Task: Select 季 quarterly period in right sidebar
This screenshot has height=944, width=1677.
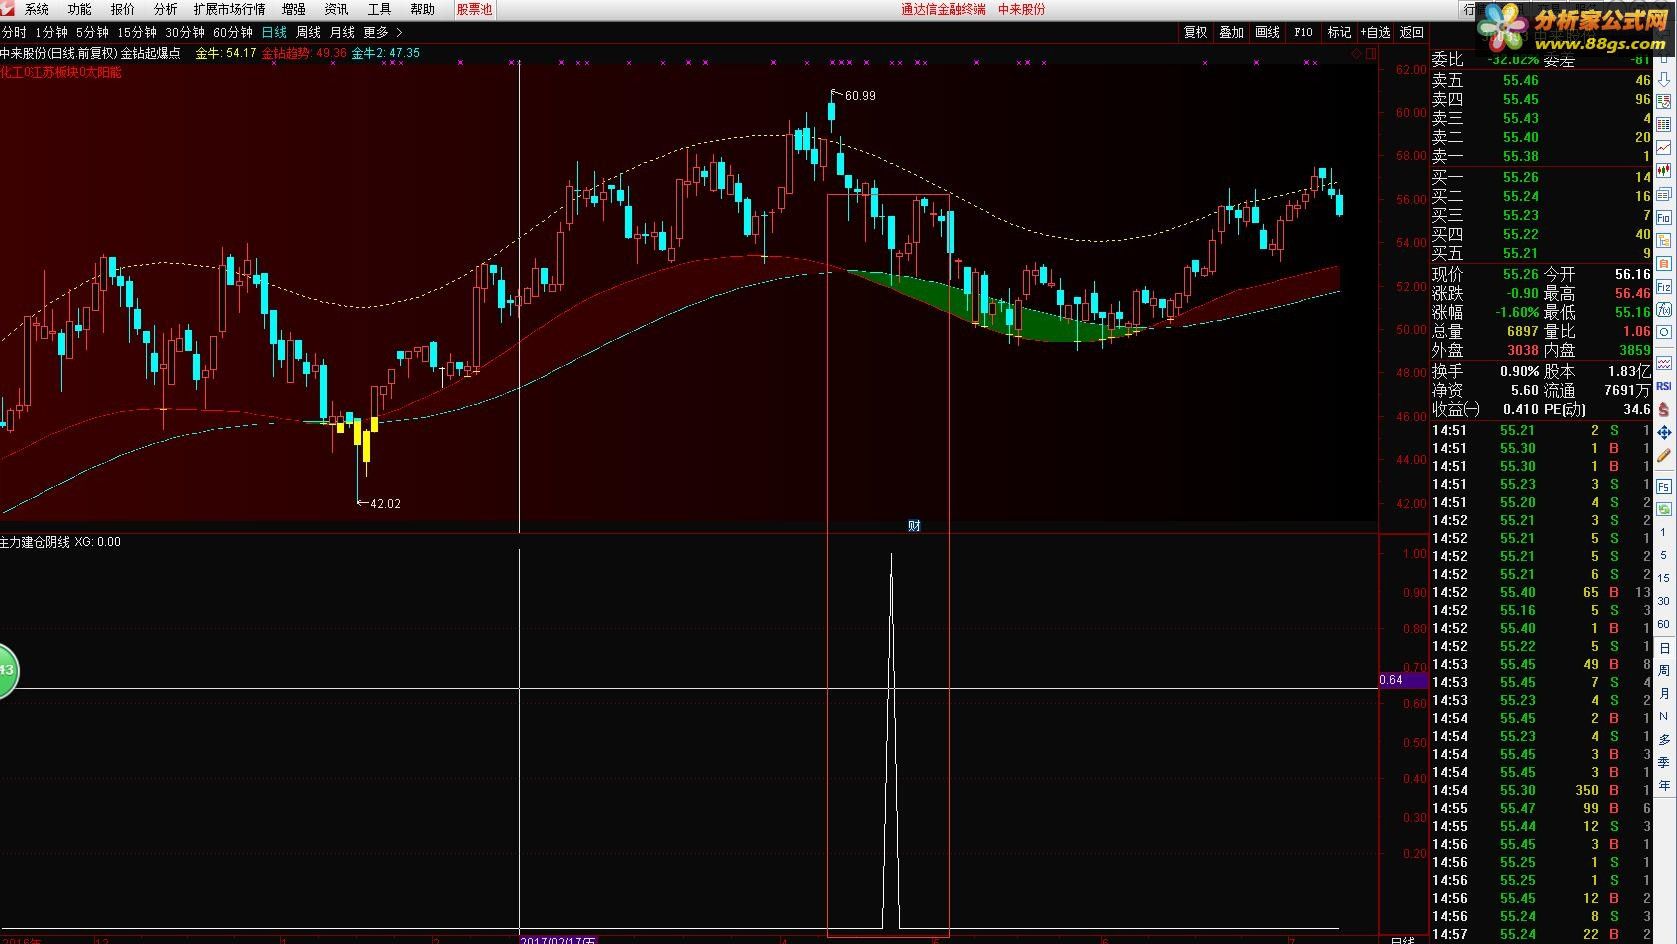Action: click(x=1664, y=764)
